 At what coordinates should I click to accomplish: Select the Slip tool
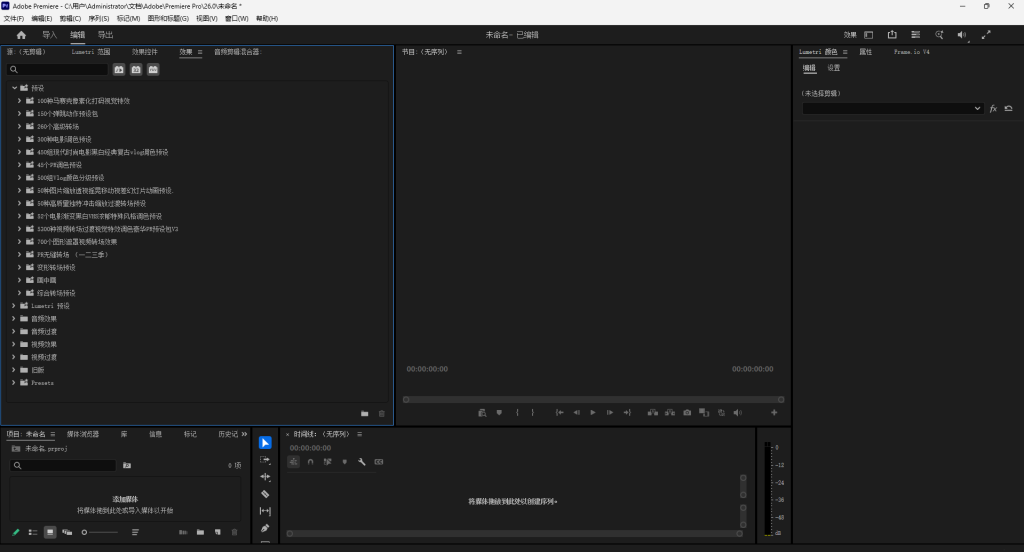pyautogui.click(x=265, y=511)
